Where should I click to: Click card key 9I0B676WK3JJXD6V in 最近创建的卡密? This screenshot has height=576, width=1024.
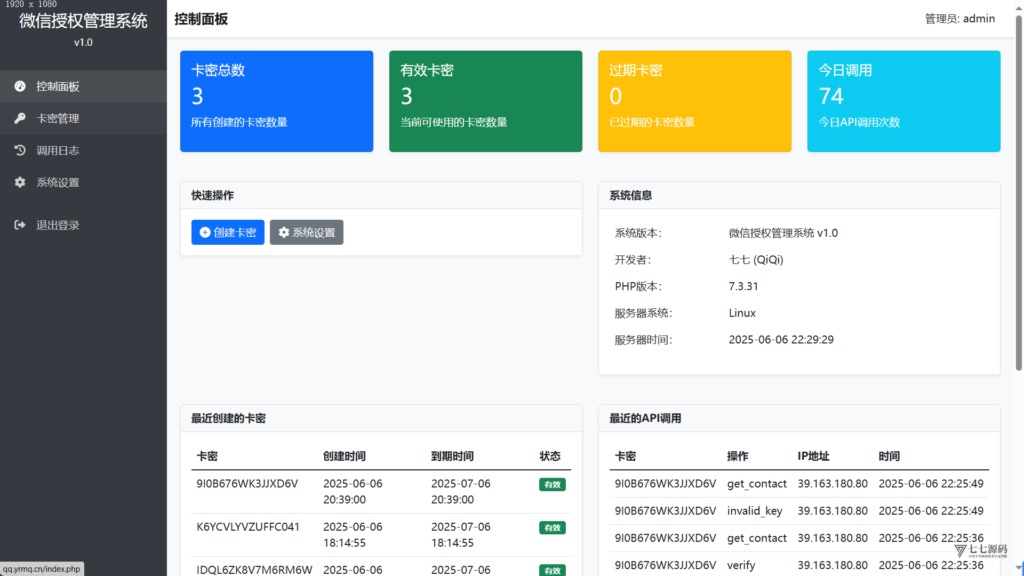(248, 484)
